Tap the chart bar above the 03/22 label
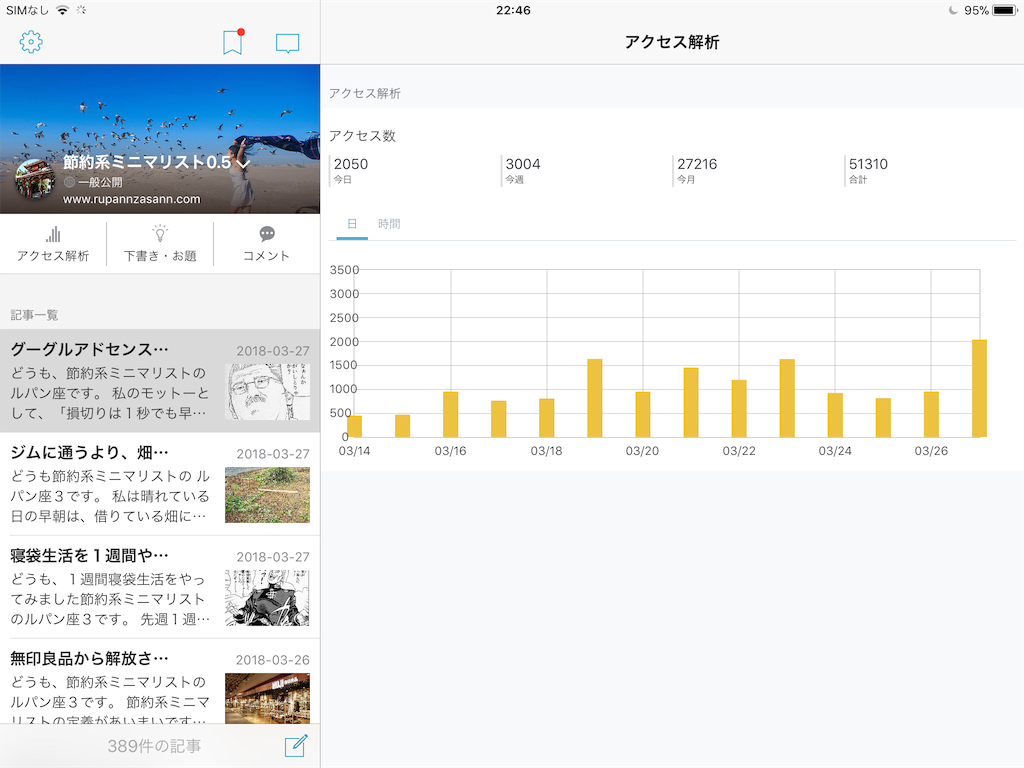This screenshot has width=1024, height=768. tap(739, 409)
